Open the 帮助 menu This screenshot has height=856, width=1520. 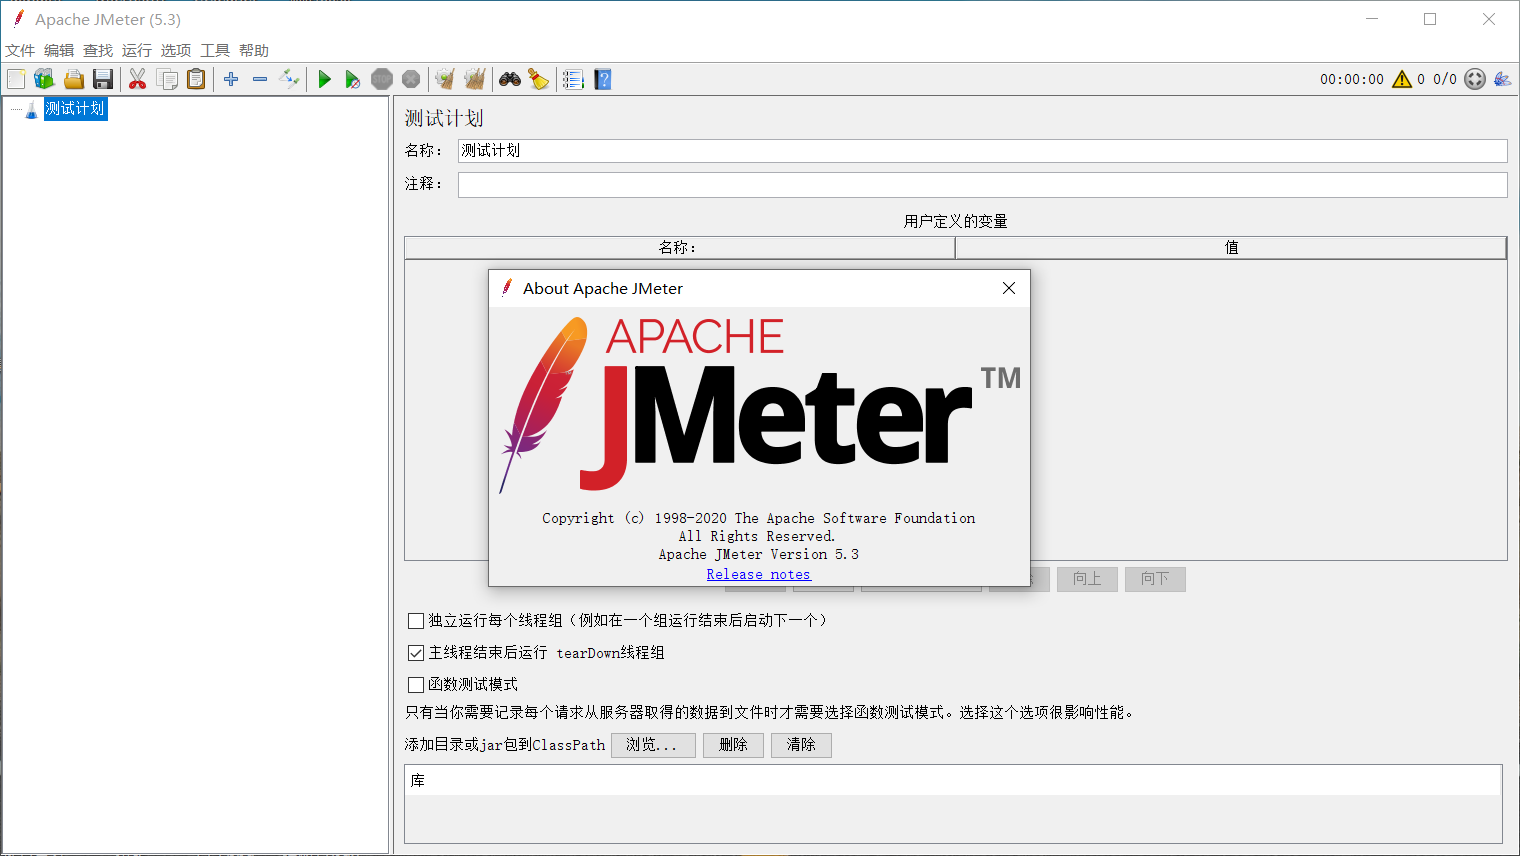(x=254, y=51)
